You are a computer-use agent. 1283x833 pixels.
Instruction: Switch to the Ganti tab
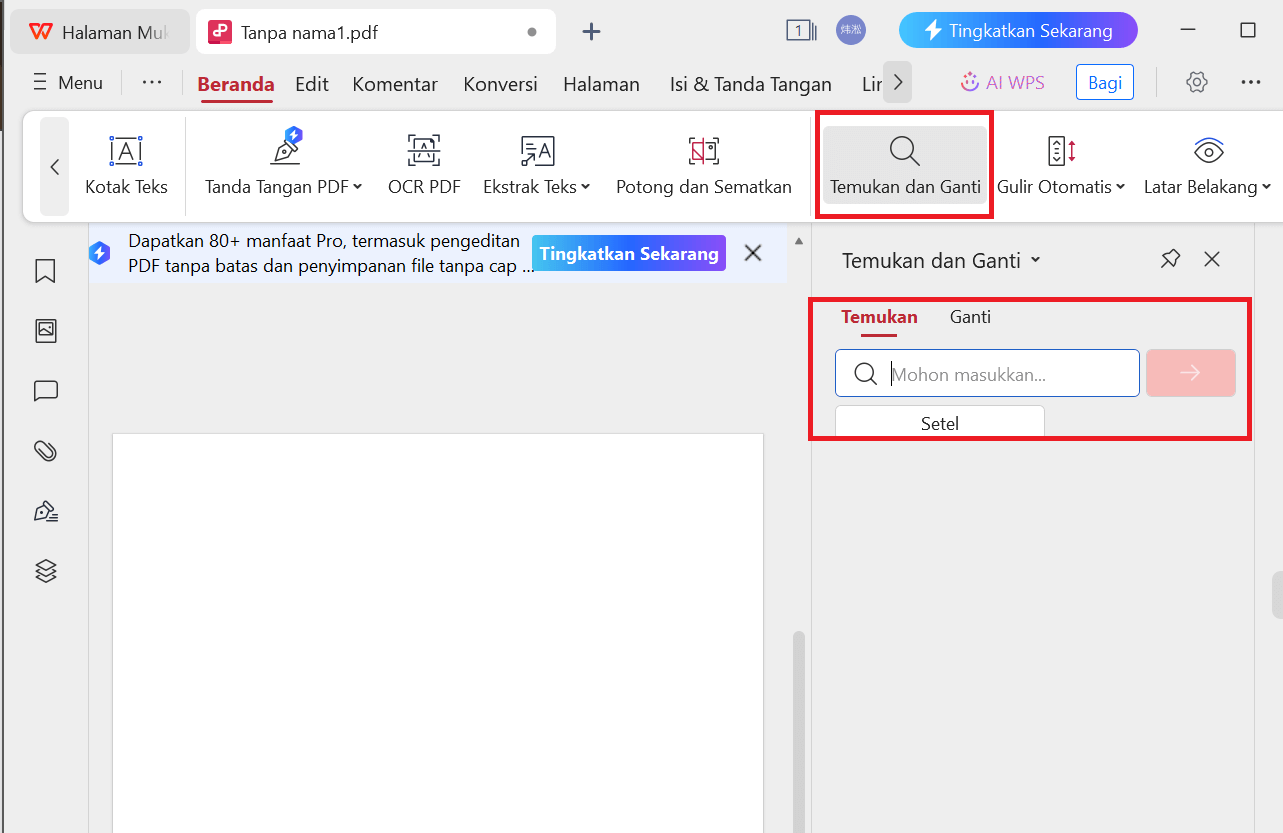tap(969, 317)
